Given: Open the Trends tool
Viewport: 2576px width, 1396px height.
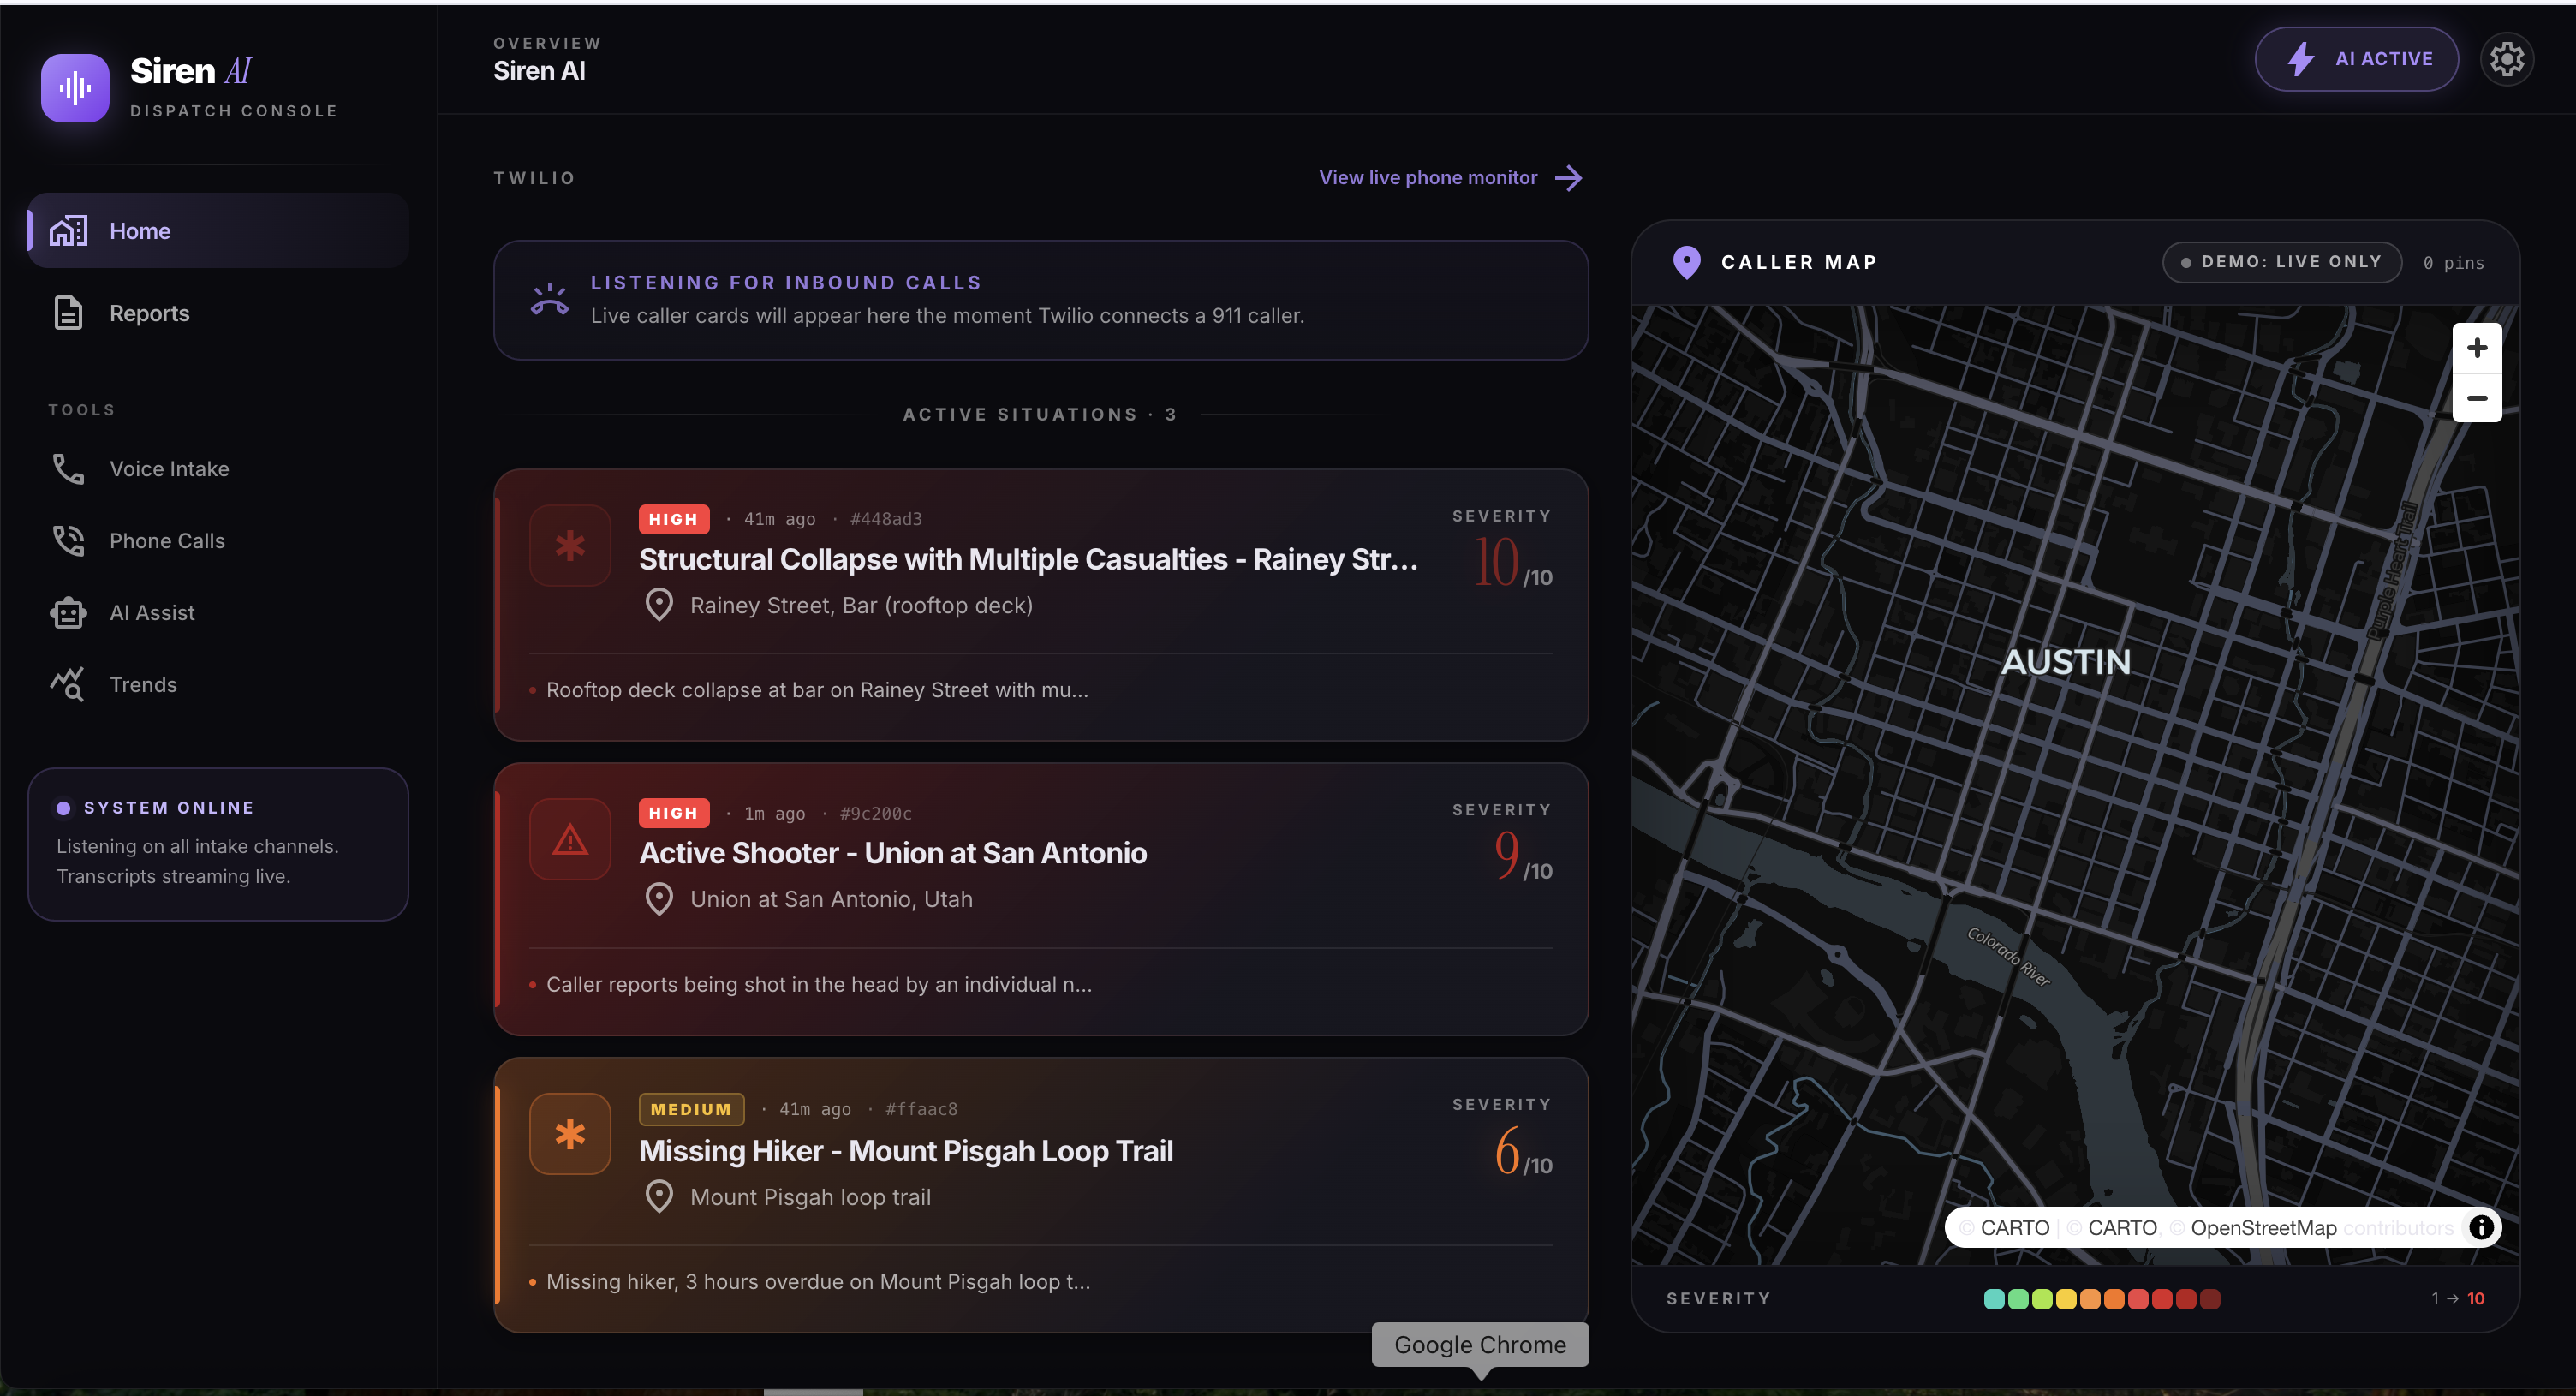Looking at the screenshot, I should click(x=143, y=685).
